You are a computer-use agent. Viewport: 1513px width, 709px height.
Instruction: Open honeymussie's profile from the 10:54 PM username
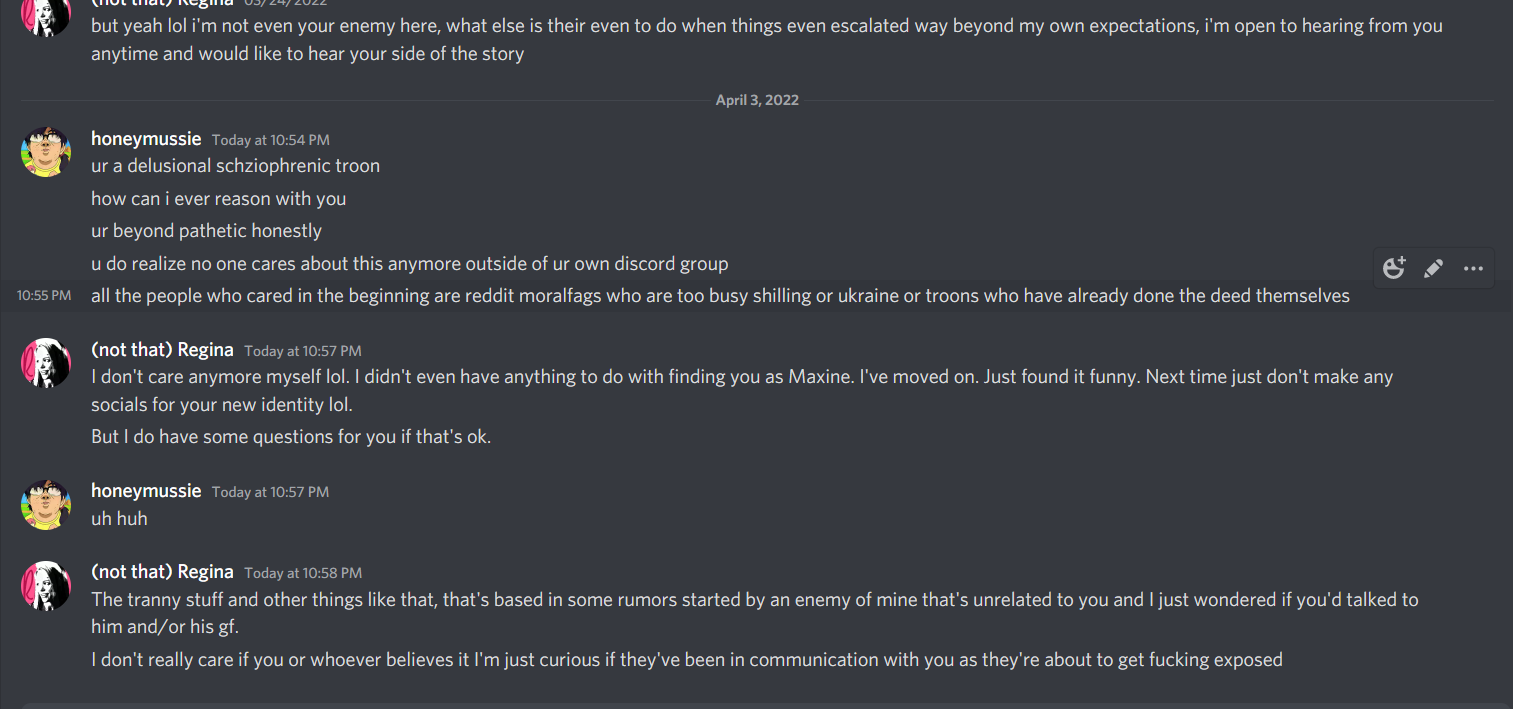146,139
